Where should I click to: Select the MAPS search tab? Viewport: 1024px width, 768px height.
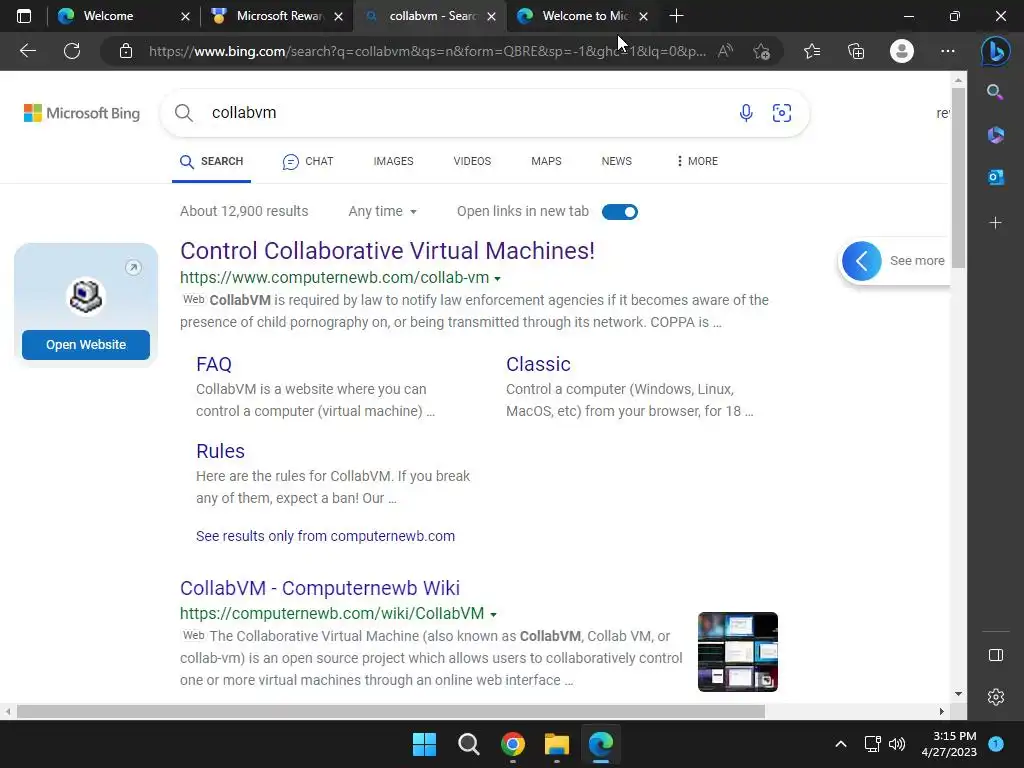(x=546, y=161)
